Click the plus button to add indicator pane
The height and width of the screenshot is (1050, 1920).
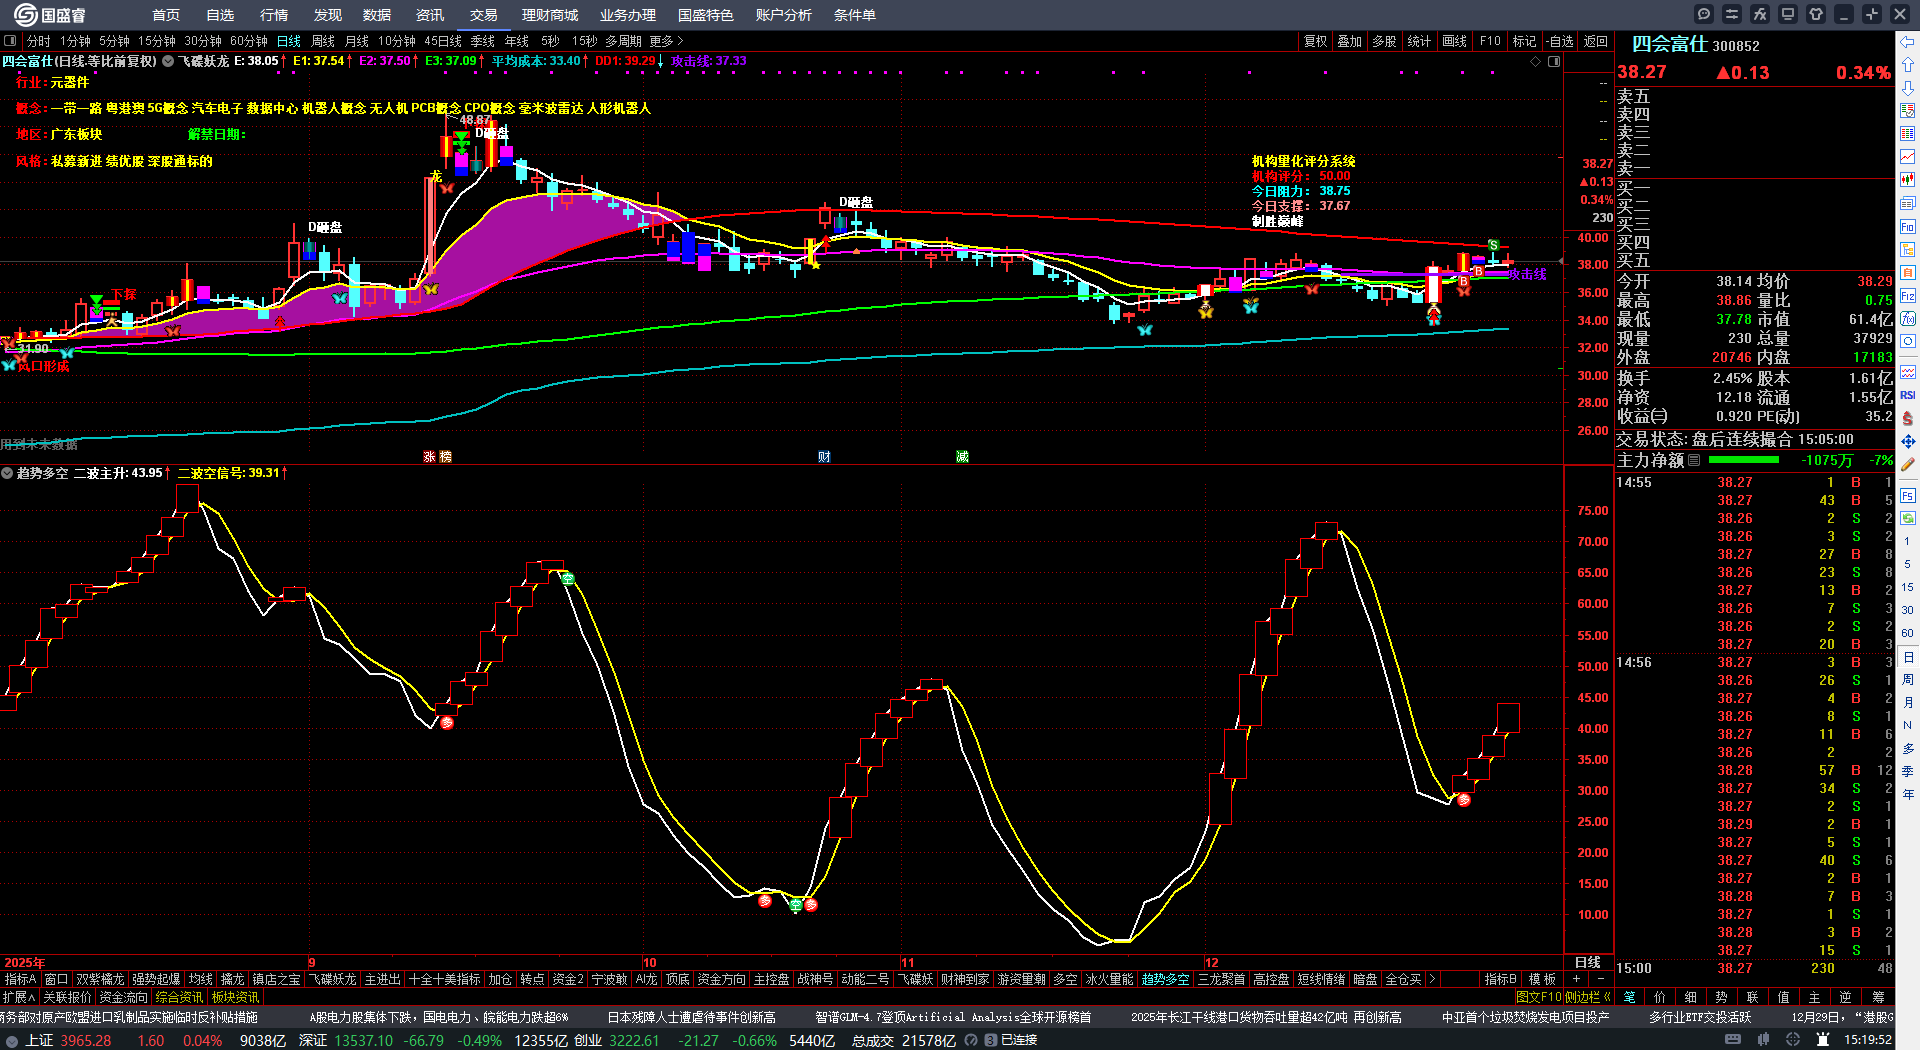(x=1577, y=980)
